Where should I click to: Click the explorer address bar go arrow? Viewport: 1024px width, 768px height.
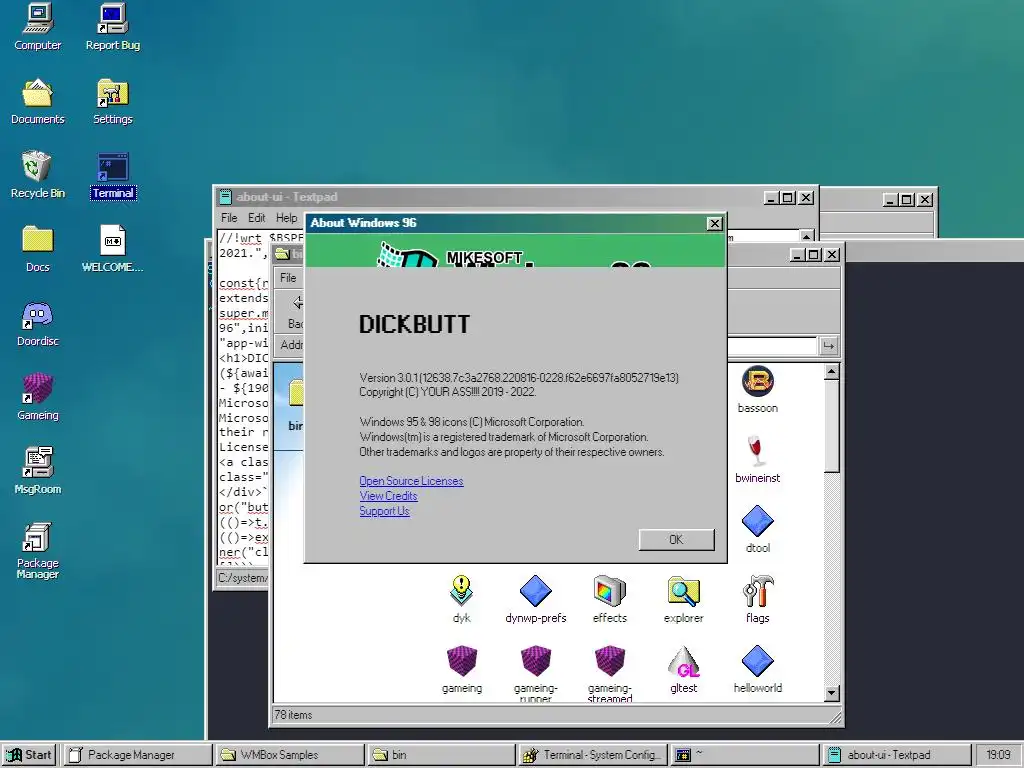click(828, 346)
